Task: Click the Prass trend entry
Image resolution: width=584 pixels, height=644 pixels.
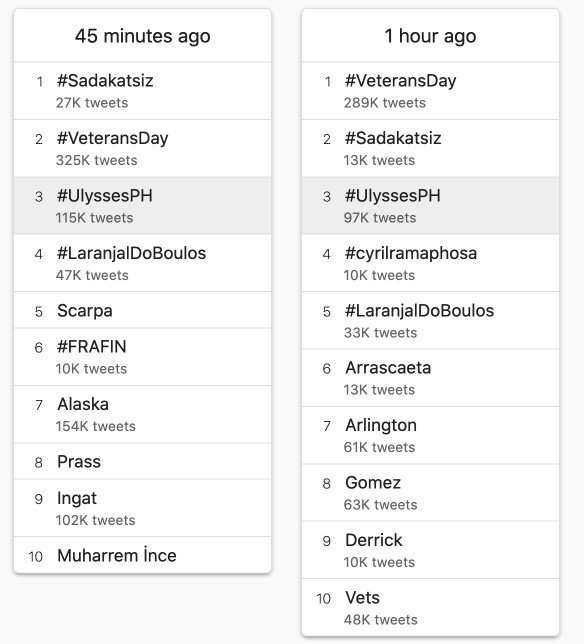Action: (x=143, y=461)
